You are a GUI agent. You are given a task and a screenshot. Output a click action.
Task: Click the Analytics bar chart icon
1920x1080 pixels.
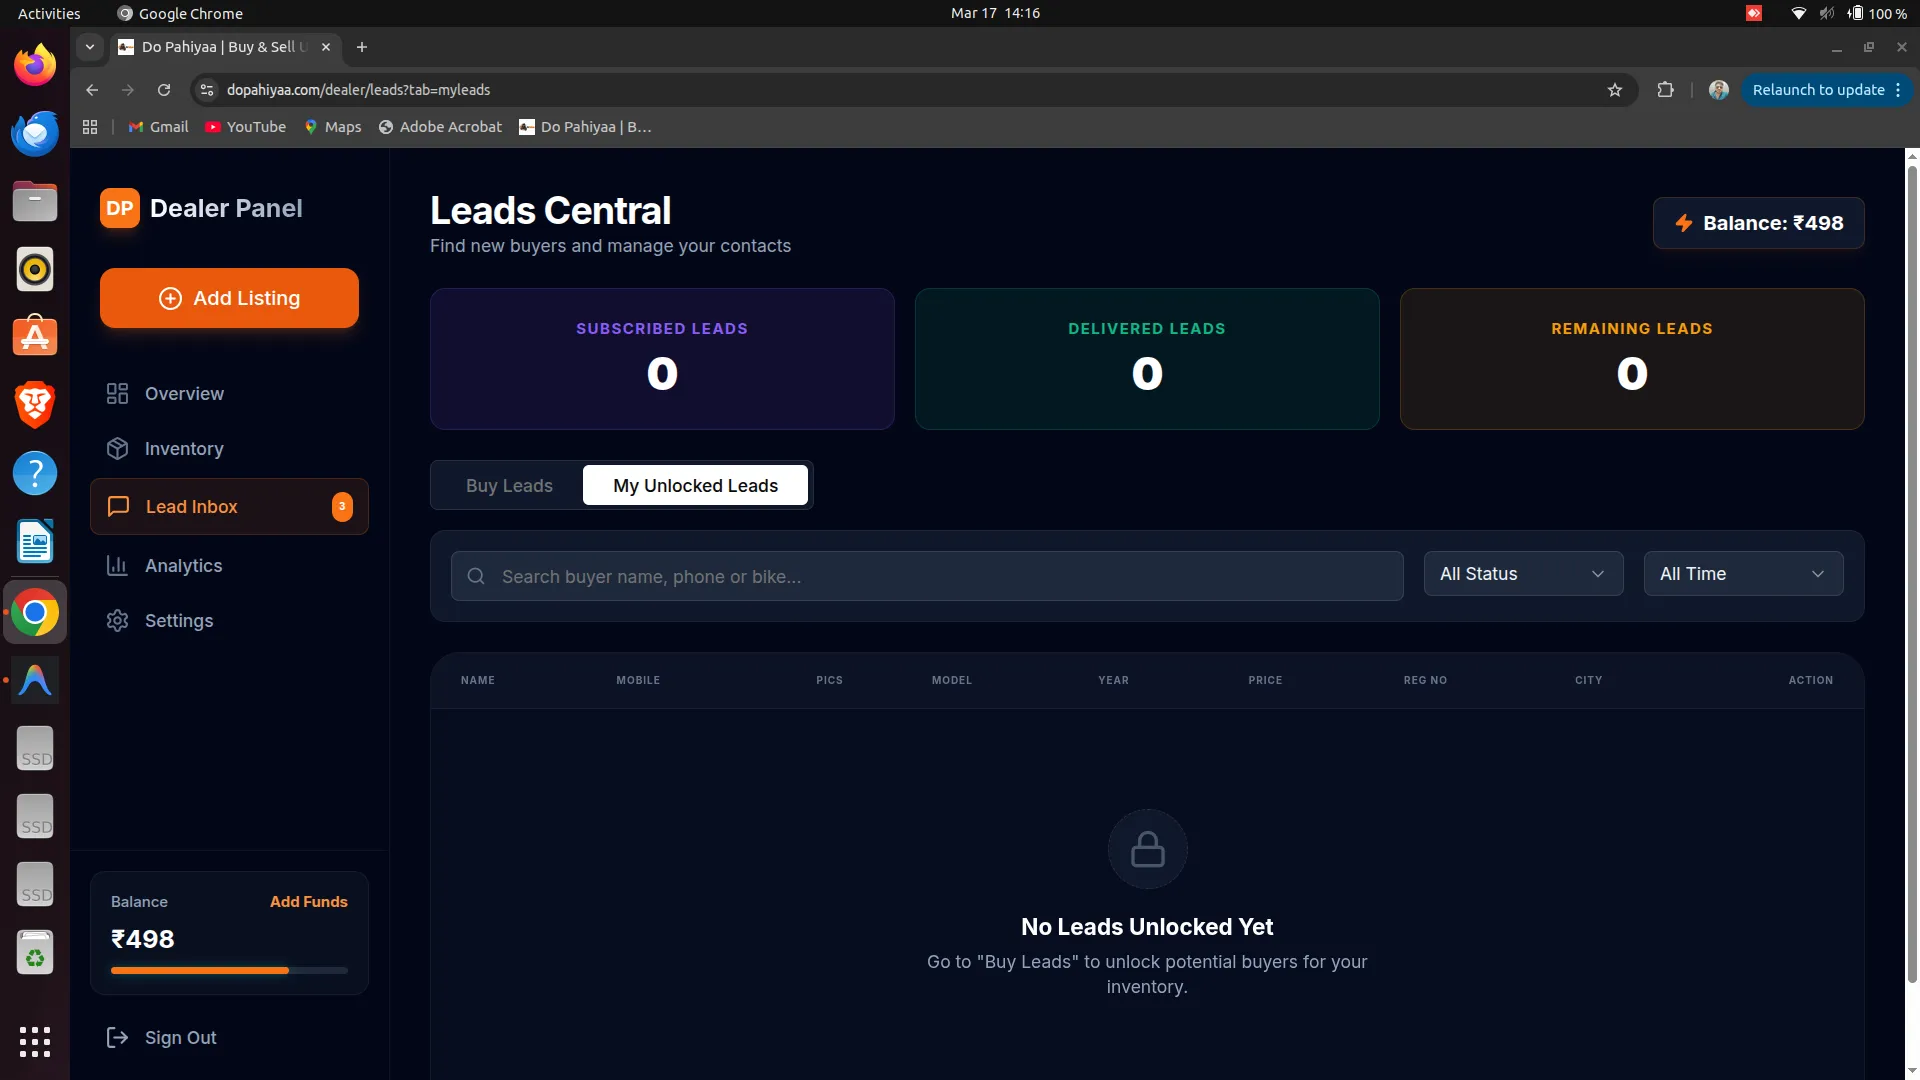click(117, 566)
